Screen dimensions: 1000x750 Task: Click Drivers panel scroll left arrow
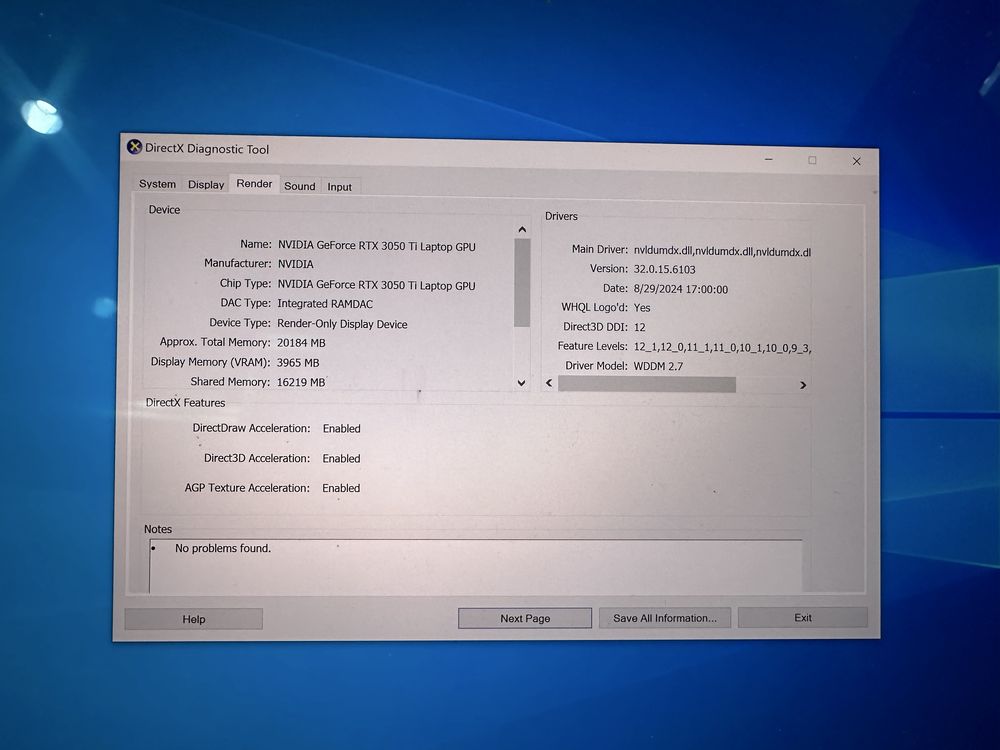(x=549, y=383)
